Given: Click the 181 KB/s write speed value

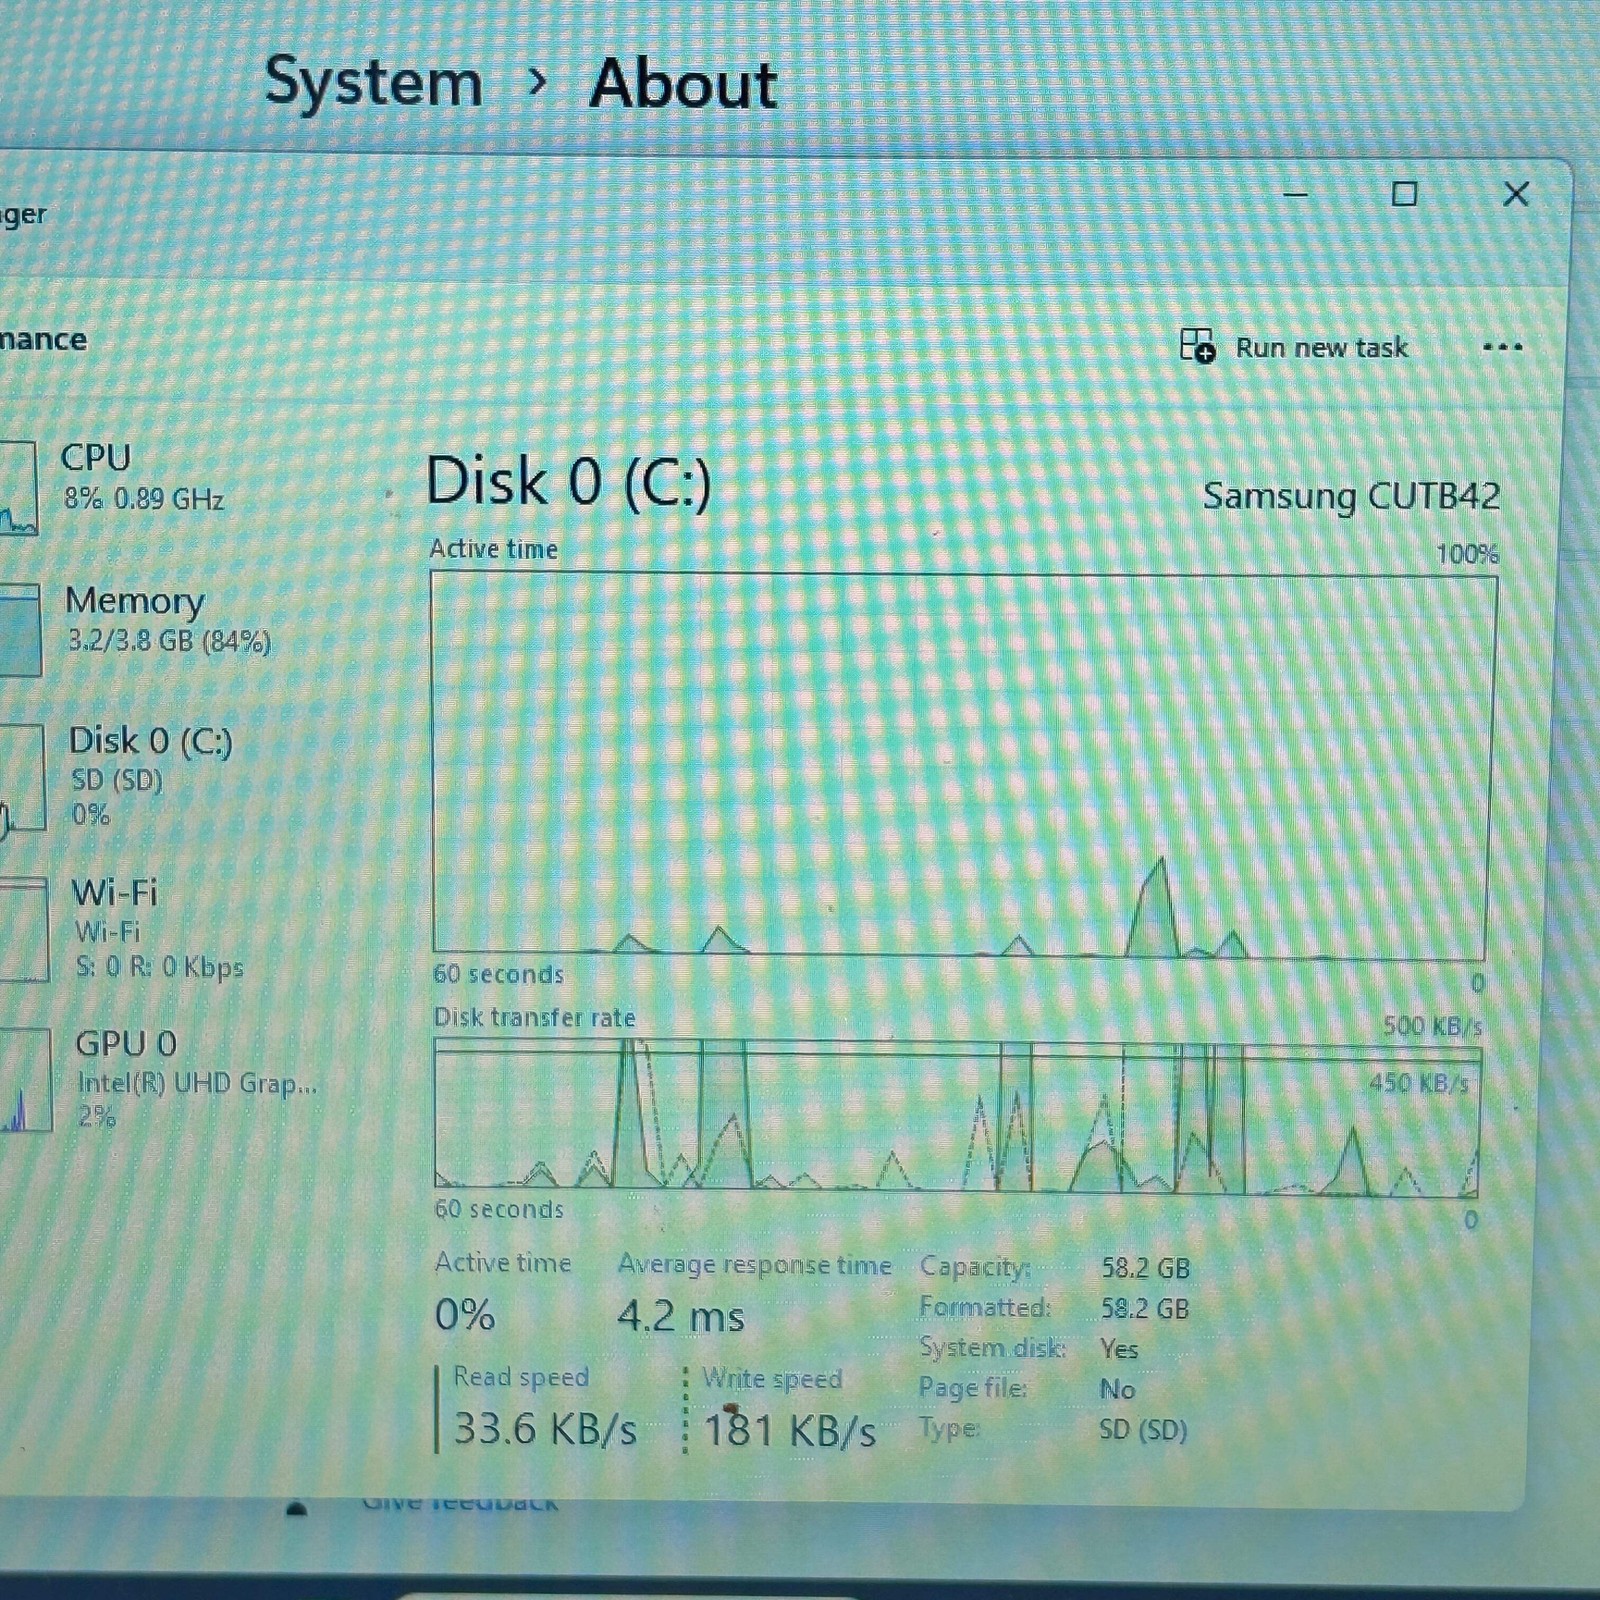Looking at the screenshot, I should click(790, 1430).
